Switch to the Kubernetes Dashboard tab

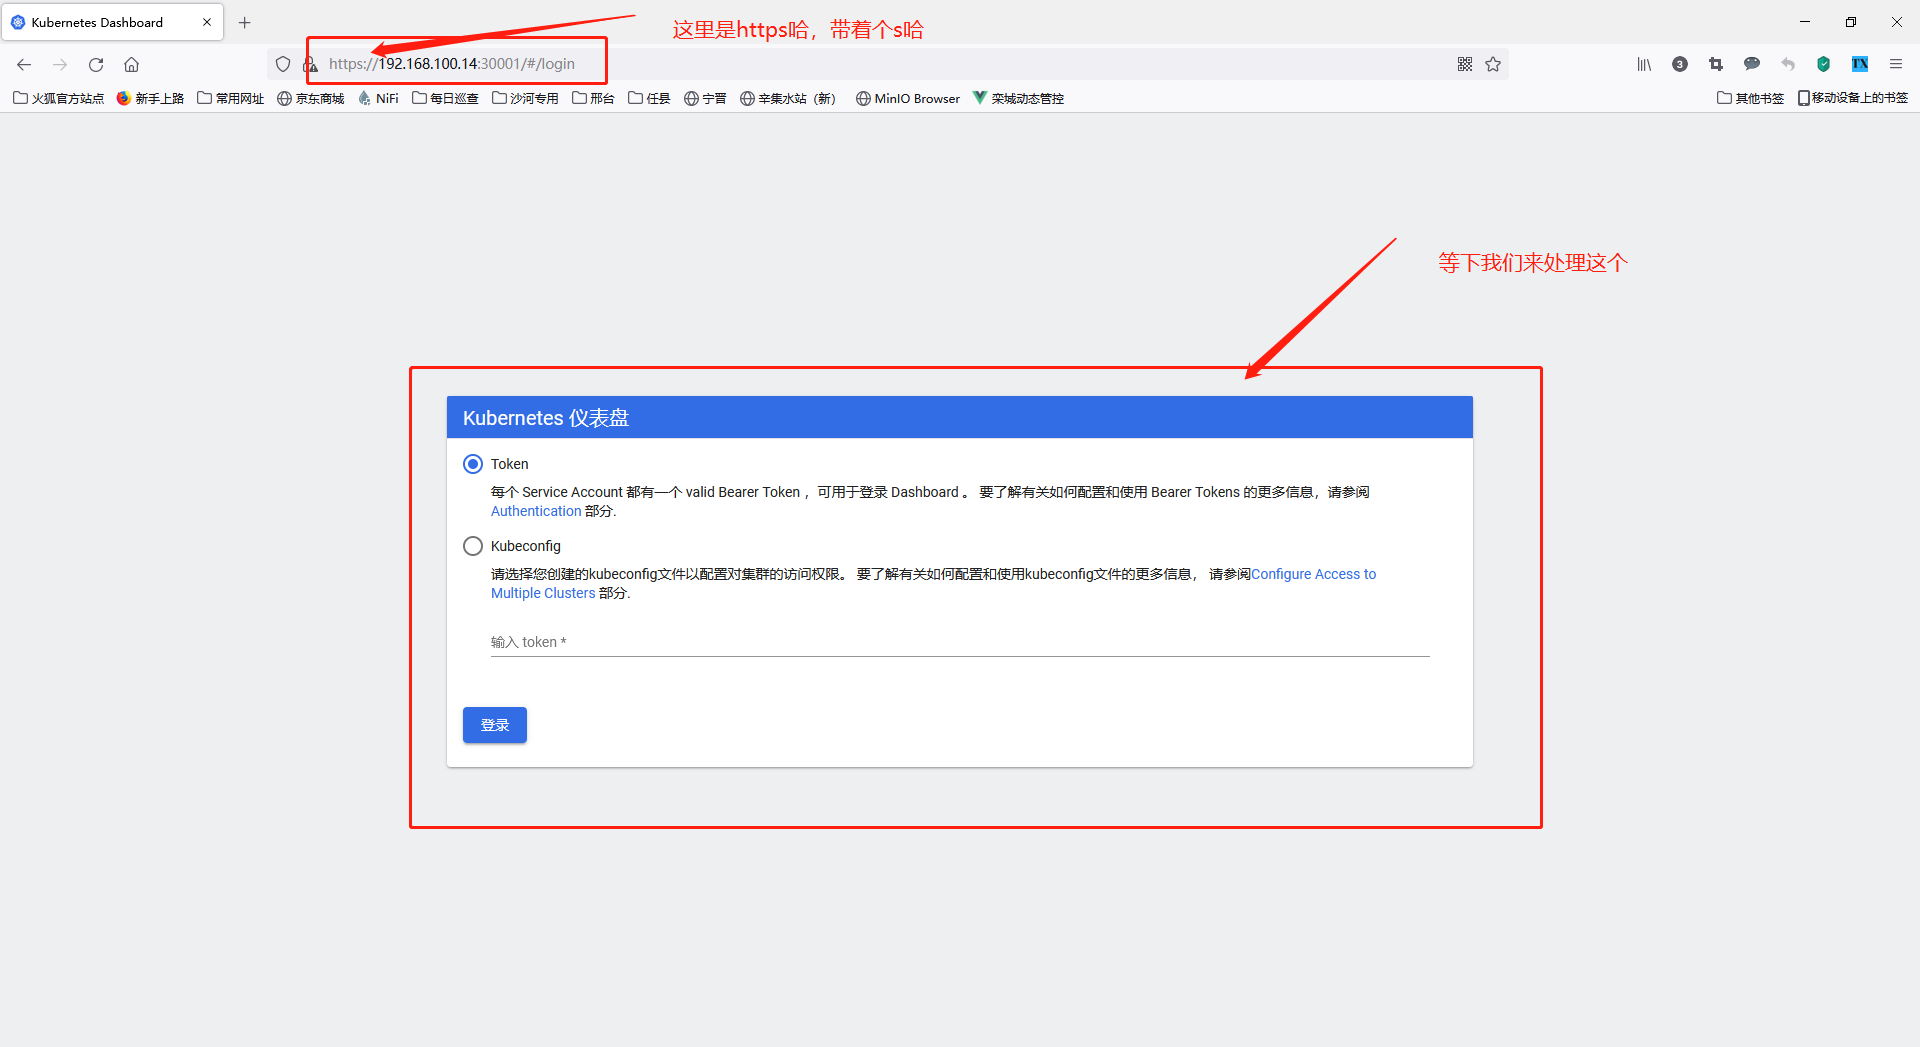(112, 22)
